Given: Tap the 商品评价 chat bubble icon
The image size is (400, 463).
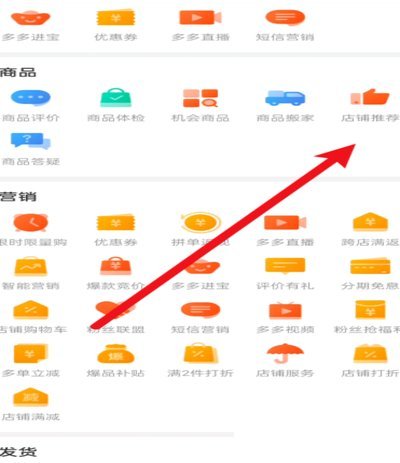Looking at the screenshot, I should point(31,98).
